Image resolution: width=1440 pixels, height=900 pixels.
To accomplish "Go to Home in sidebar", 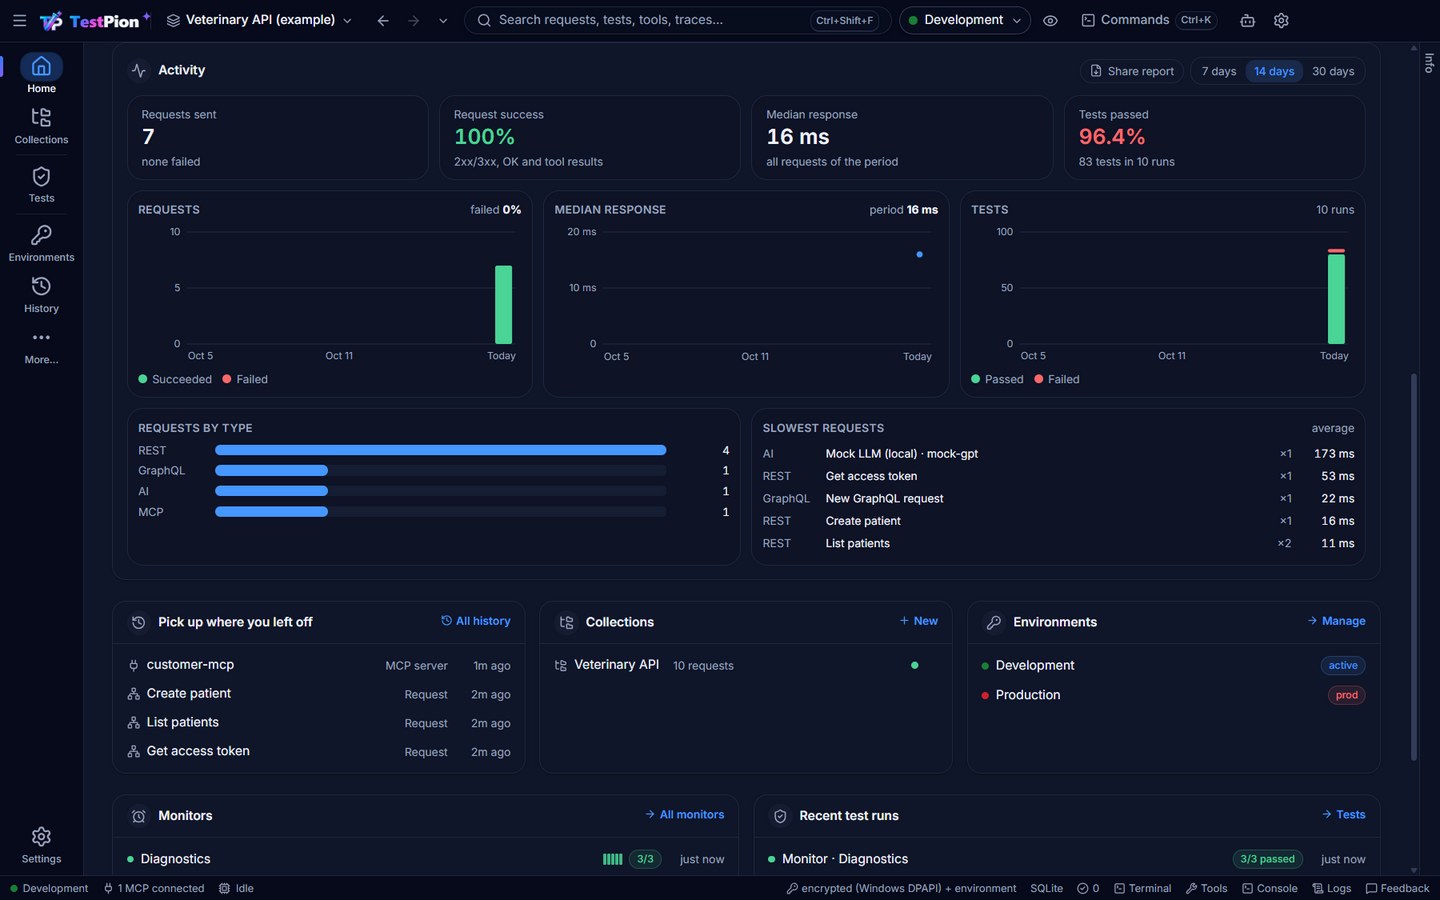I will pyautogui.click(x=41, y=74).
